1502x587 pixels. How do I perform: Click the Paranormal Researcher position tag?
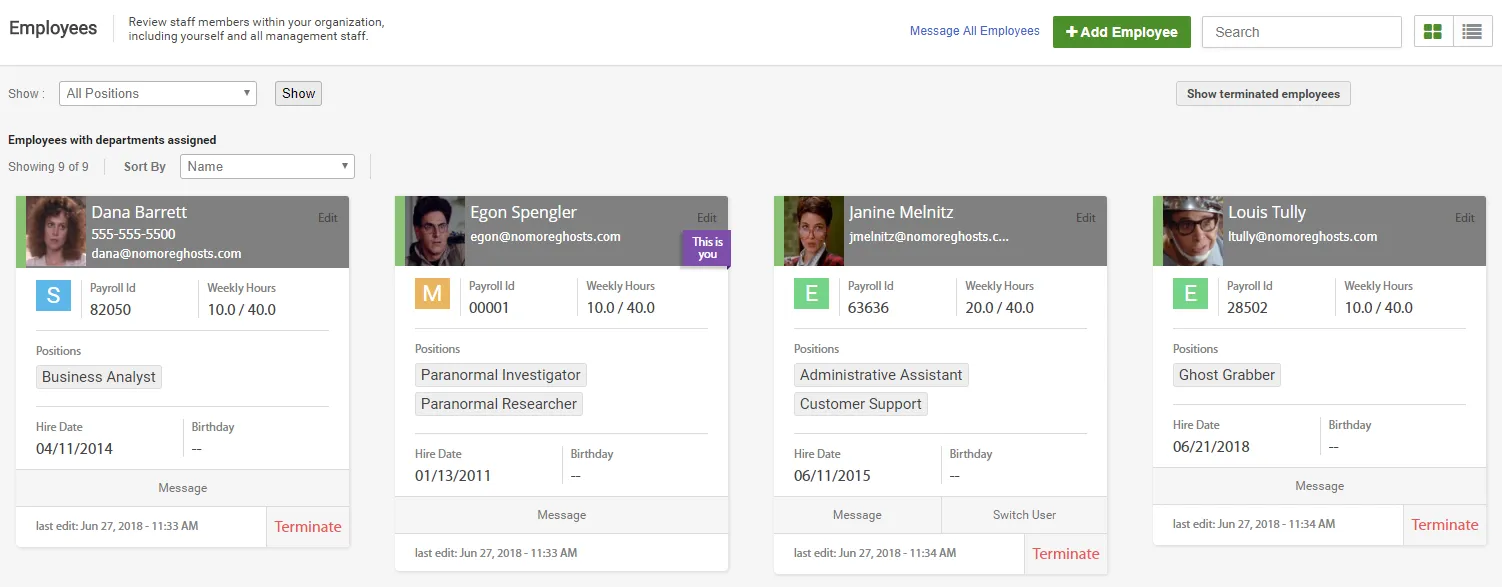499,404
